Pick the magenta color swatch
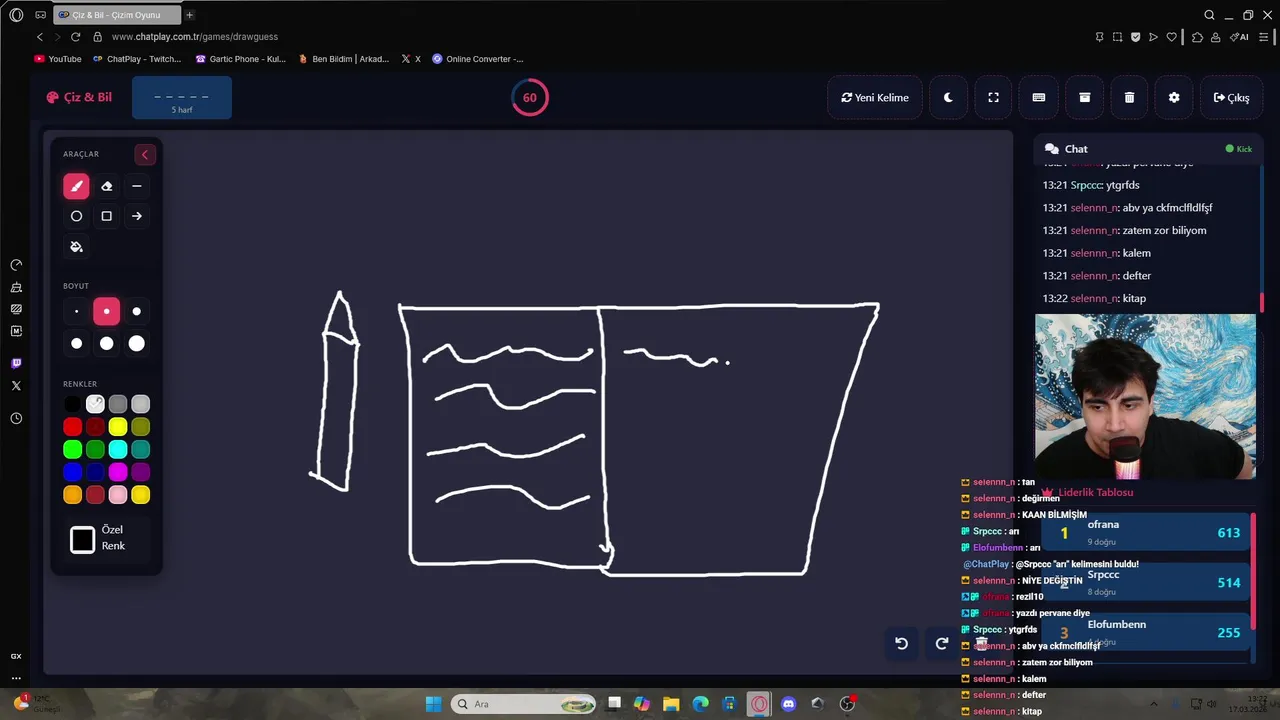1280x720 pixels. 118,472
